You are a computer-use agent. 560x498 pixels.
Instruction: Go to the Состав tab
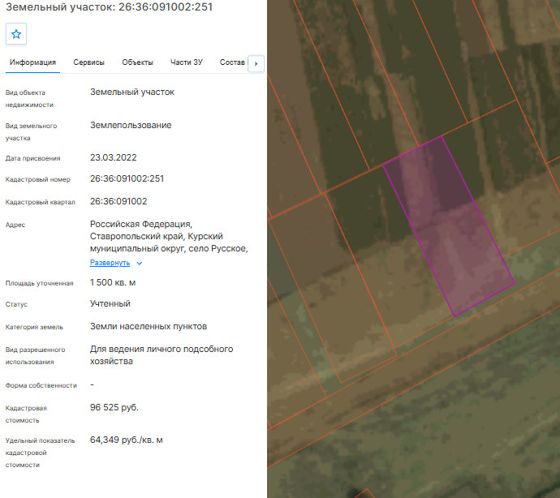click(232, 62)
